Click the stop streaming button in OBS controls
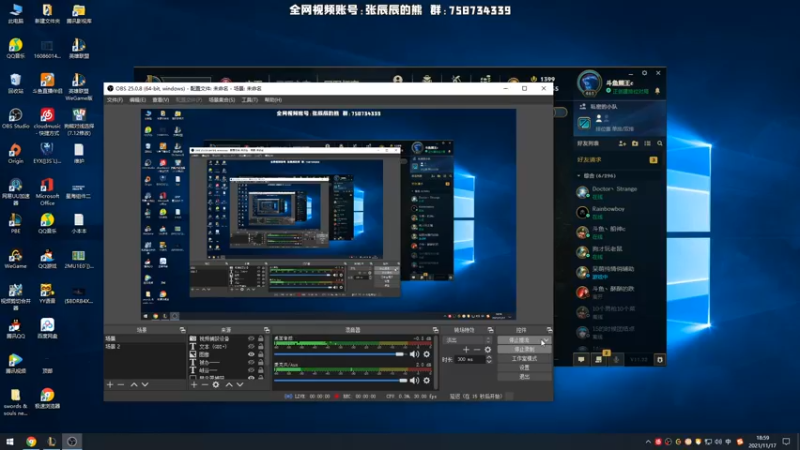The height and width of the screenshot is (450, 800). (520, 340)
